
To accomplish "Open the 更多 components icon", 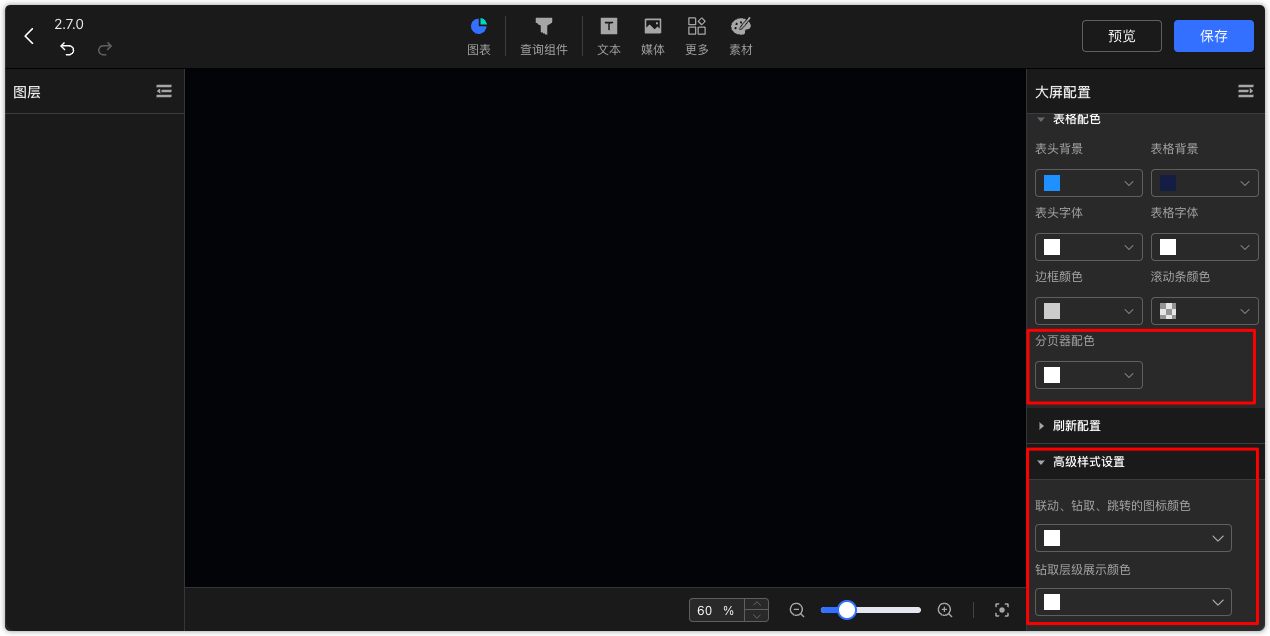I will tap(697, 27).
